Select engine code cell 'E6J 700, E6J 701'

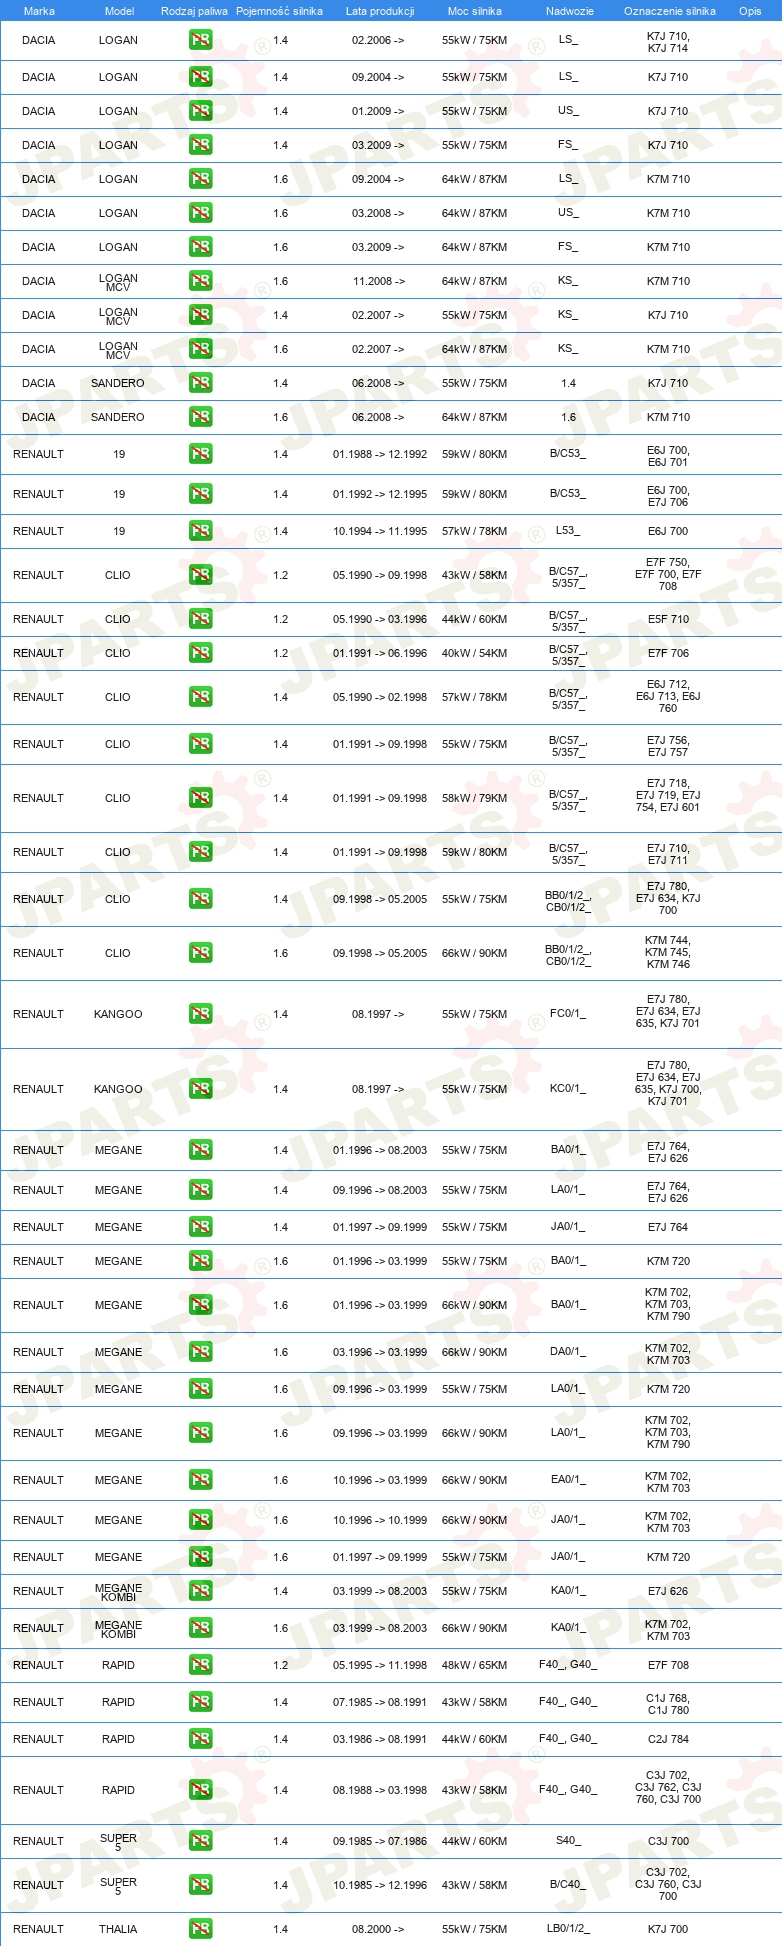[x=668, y=456]
